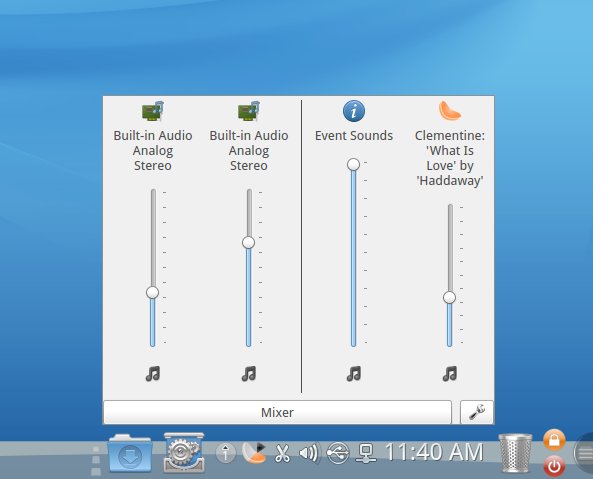
Task: Click the orange Clementine icon in mixer
Action: [449, 111]
